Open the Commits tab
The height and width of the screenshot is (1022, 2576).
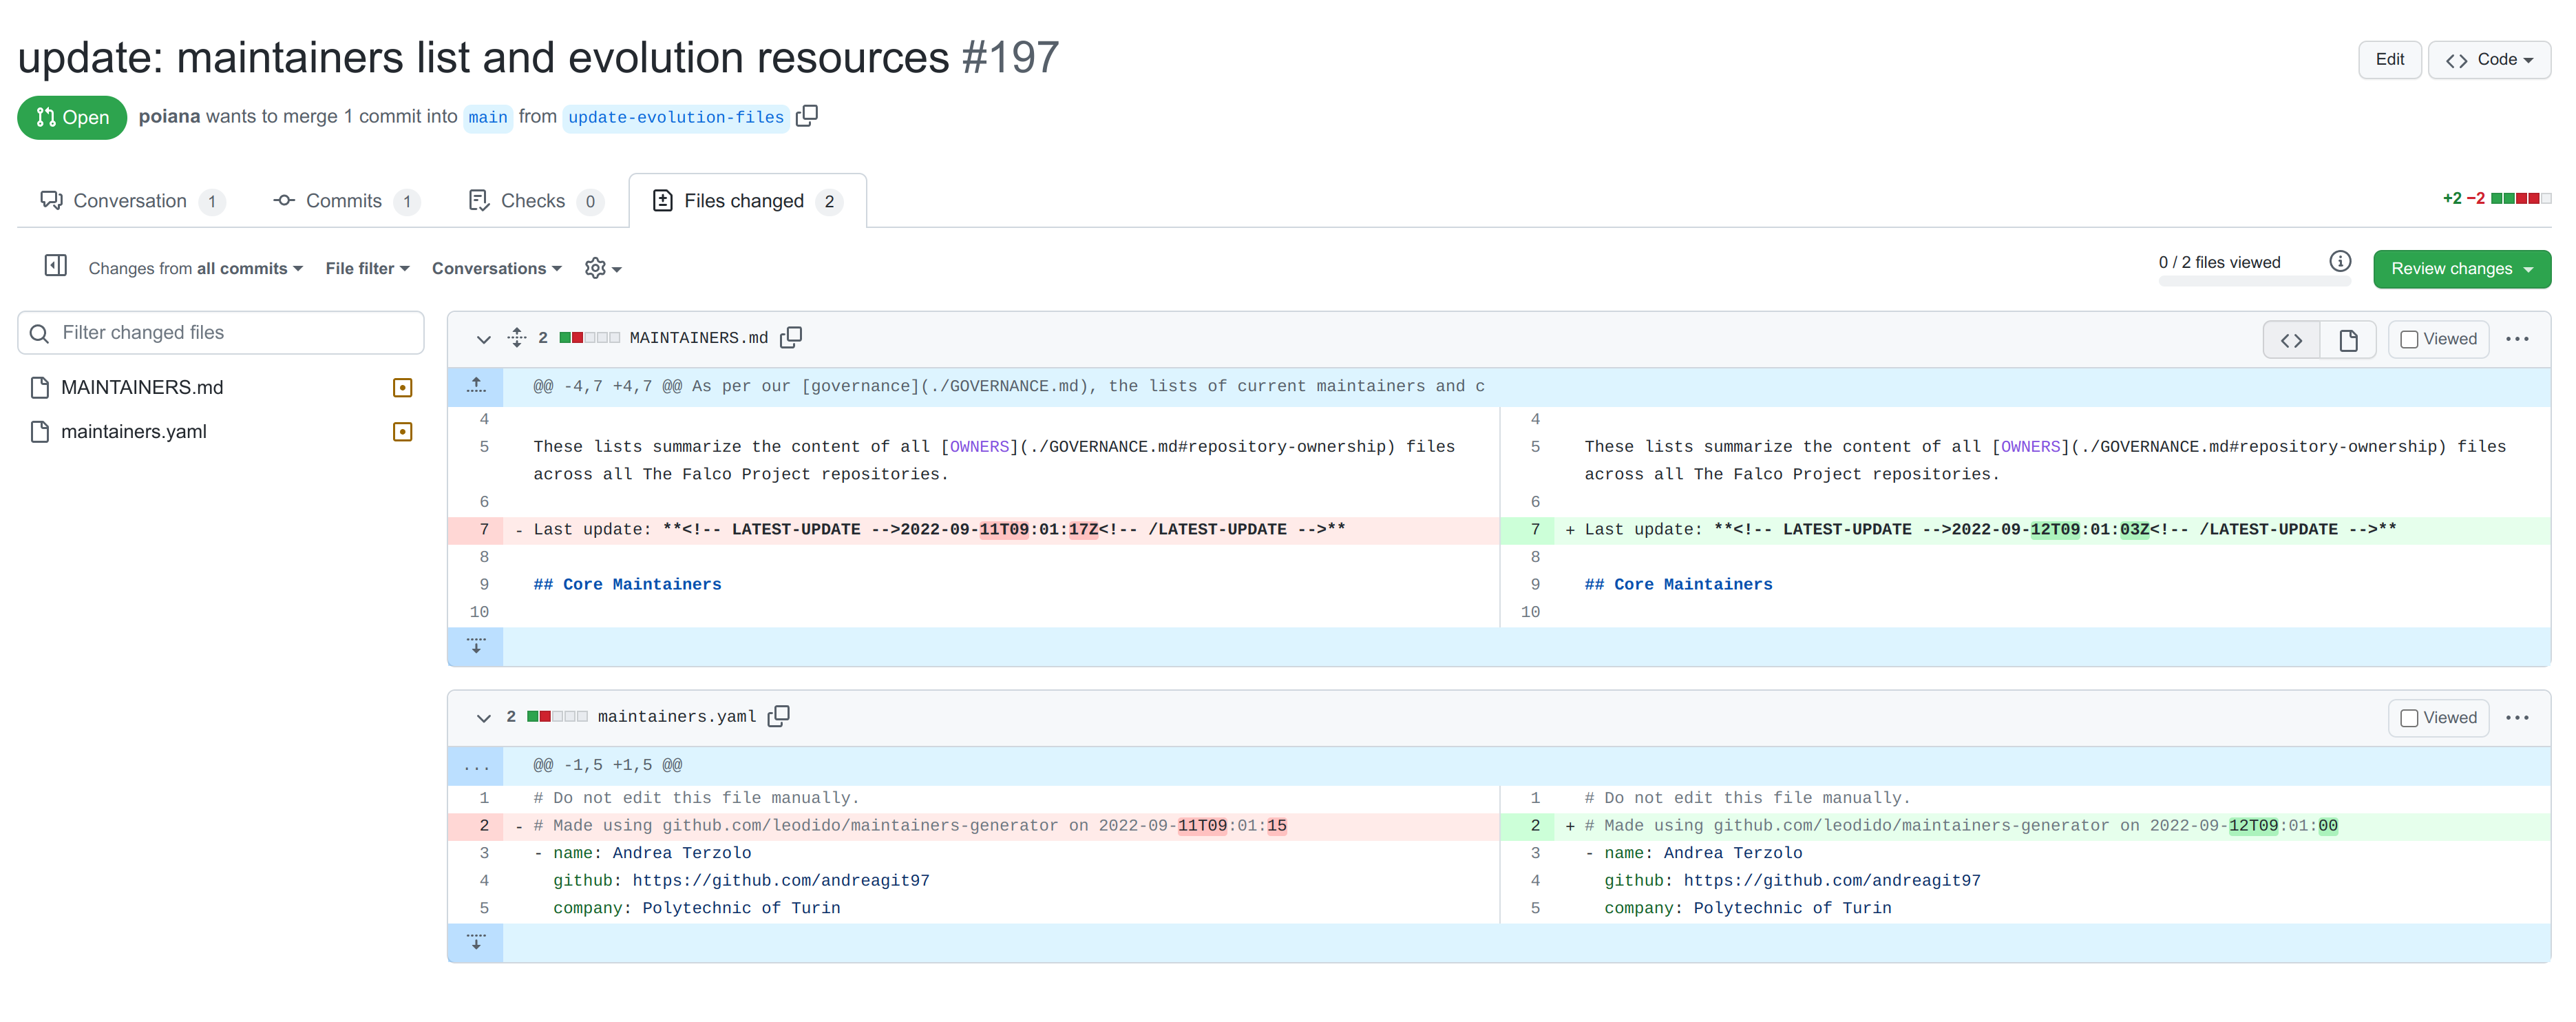point(343,200)
